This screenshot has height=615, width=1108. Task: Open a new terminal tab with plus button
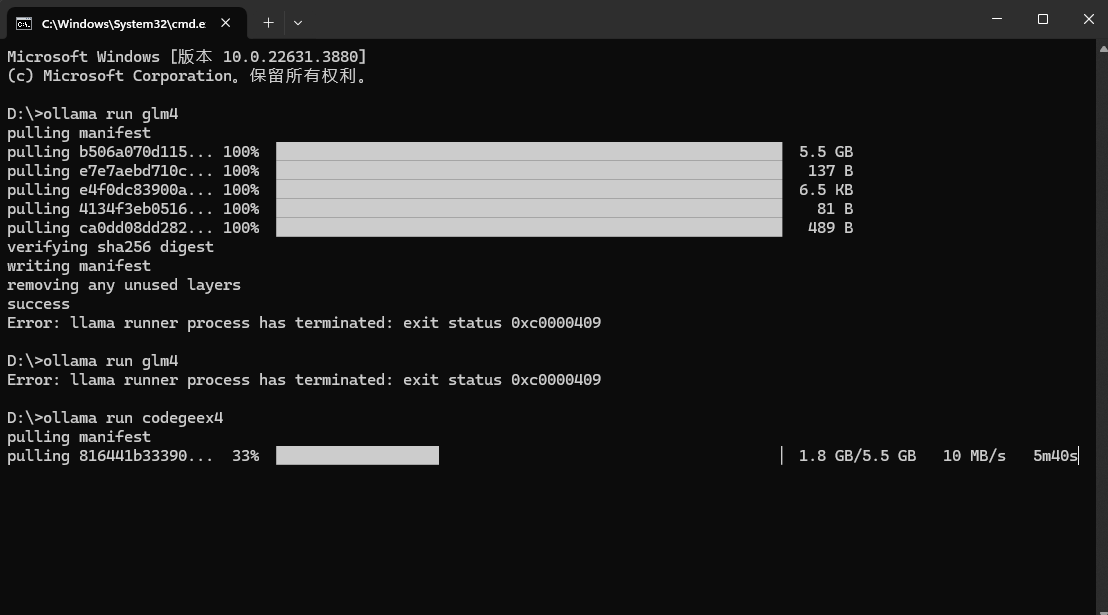click(269, 23)
